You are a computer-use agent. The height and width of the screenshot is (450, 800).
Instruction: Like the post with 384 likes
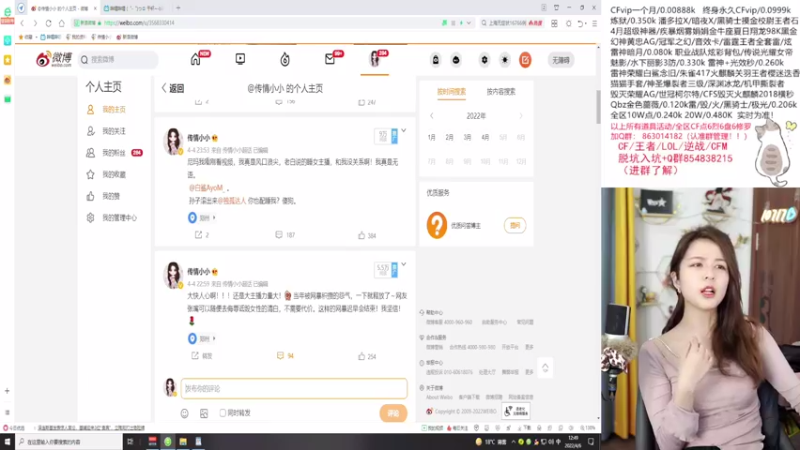[x=367, y=235]
